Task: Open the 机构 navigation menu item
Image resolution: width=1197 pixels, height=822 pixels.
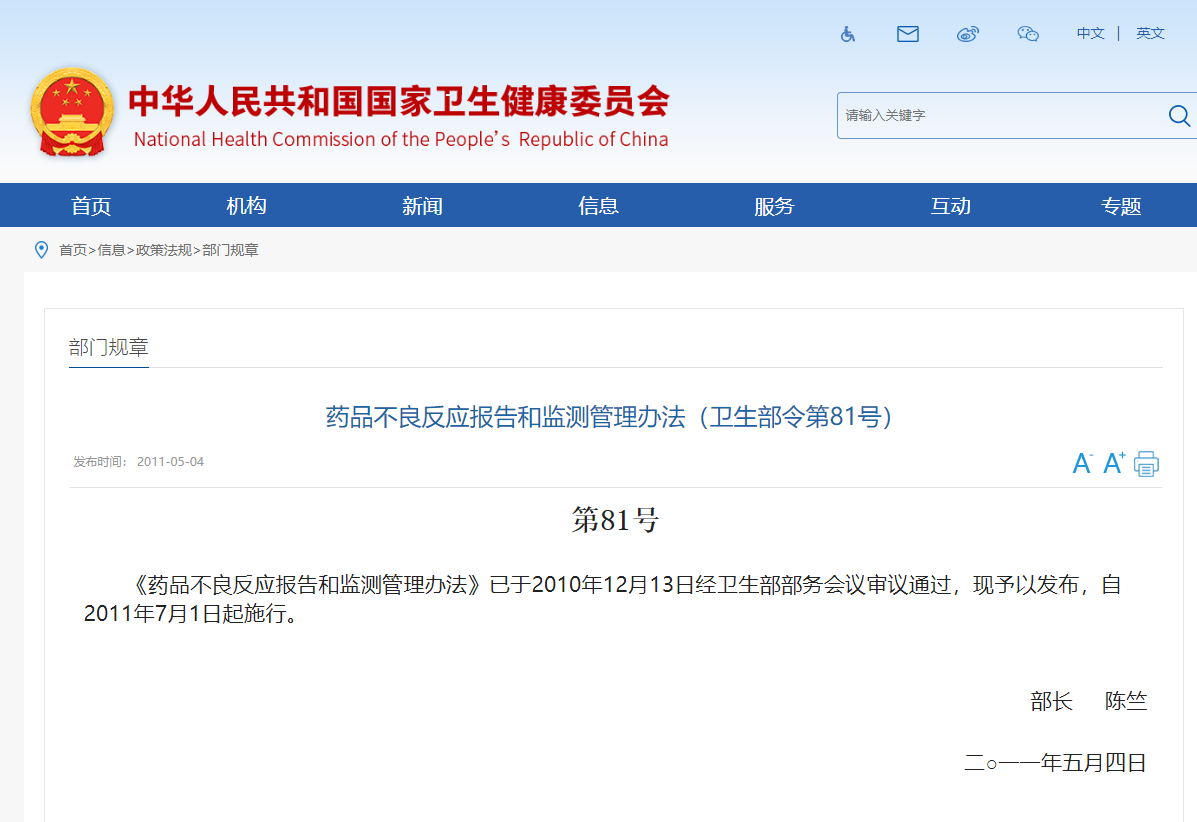Action: [x=246, y=206]
